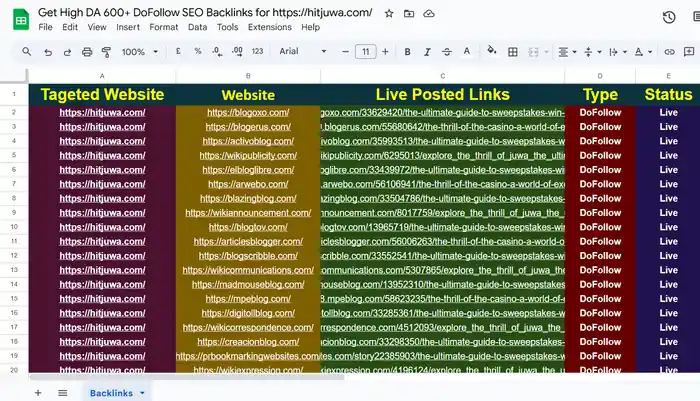Click the merge cells icon
The height and width of the screenshot is (401, 700).
point(533,52)
